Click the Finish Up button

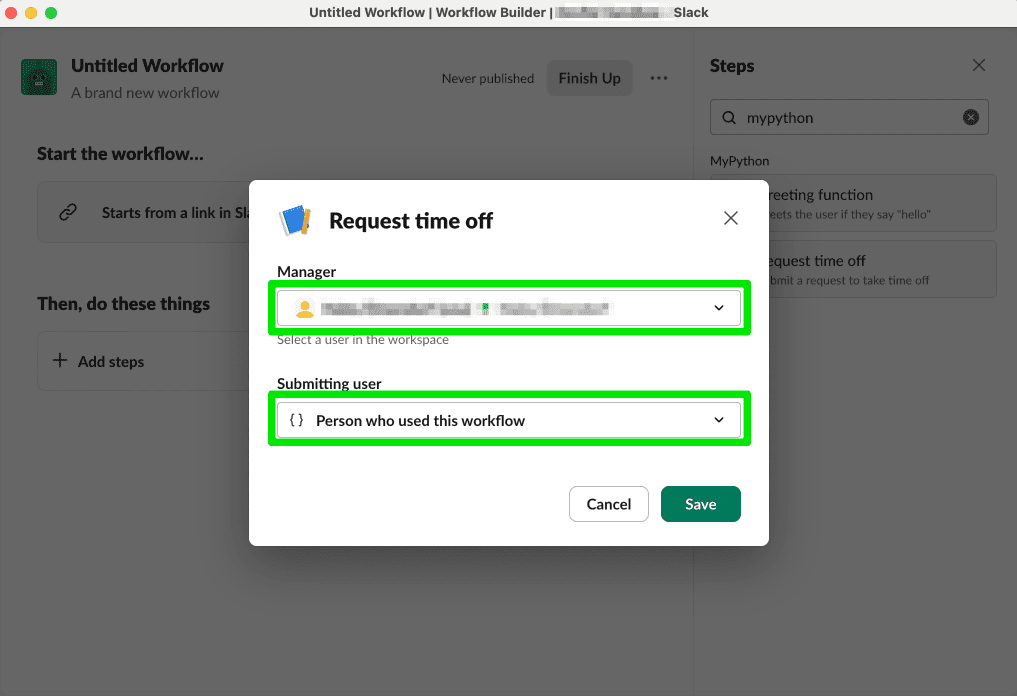tap(589, 77)
